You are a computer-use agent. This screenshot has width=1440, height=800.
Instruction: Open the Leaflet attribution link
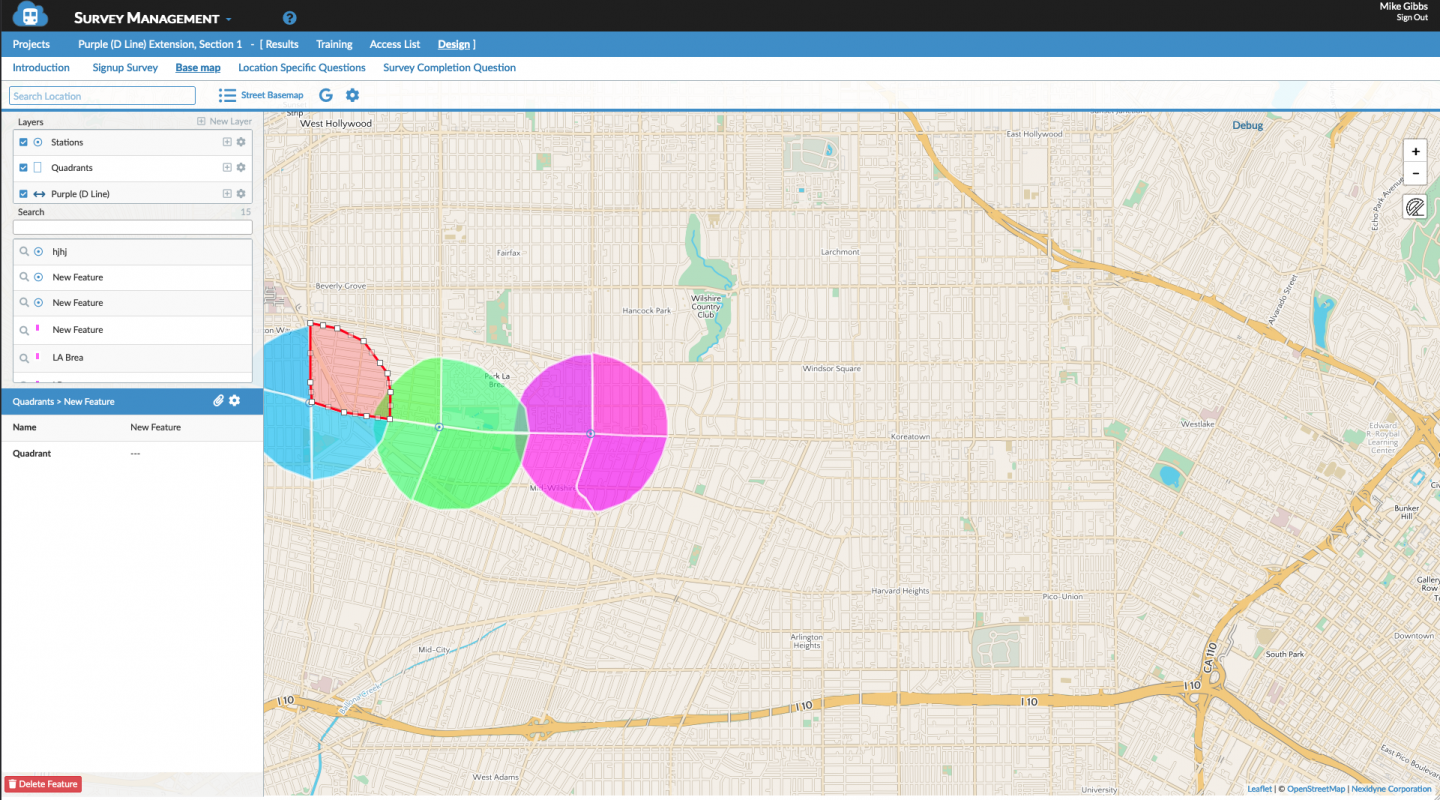1260,790
